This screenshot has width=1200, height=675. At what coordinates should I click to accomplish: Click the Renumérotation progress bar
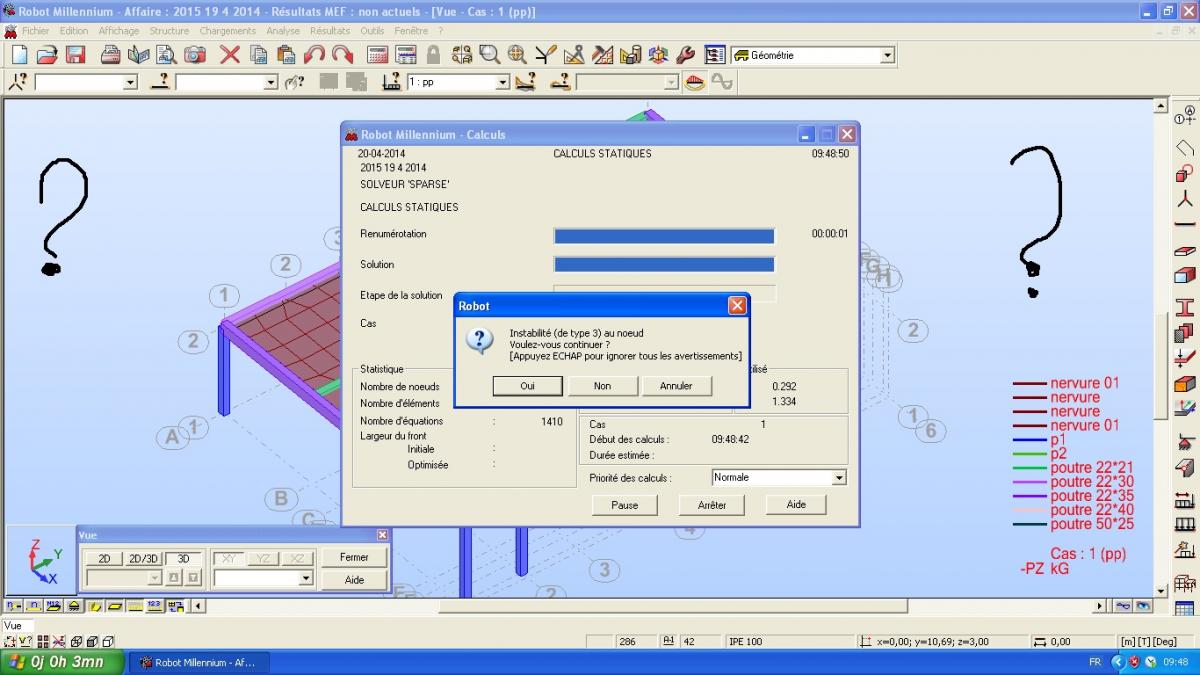click(664, 236)
